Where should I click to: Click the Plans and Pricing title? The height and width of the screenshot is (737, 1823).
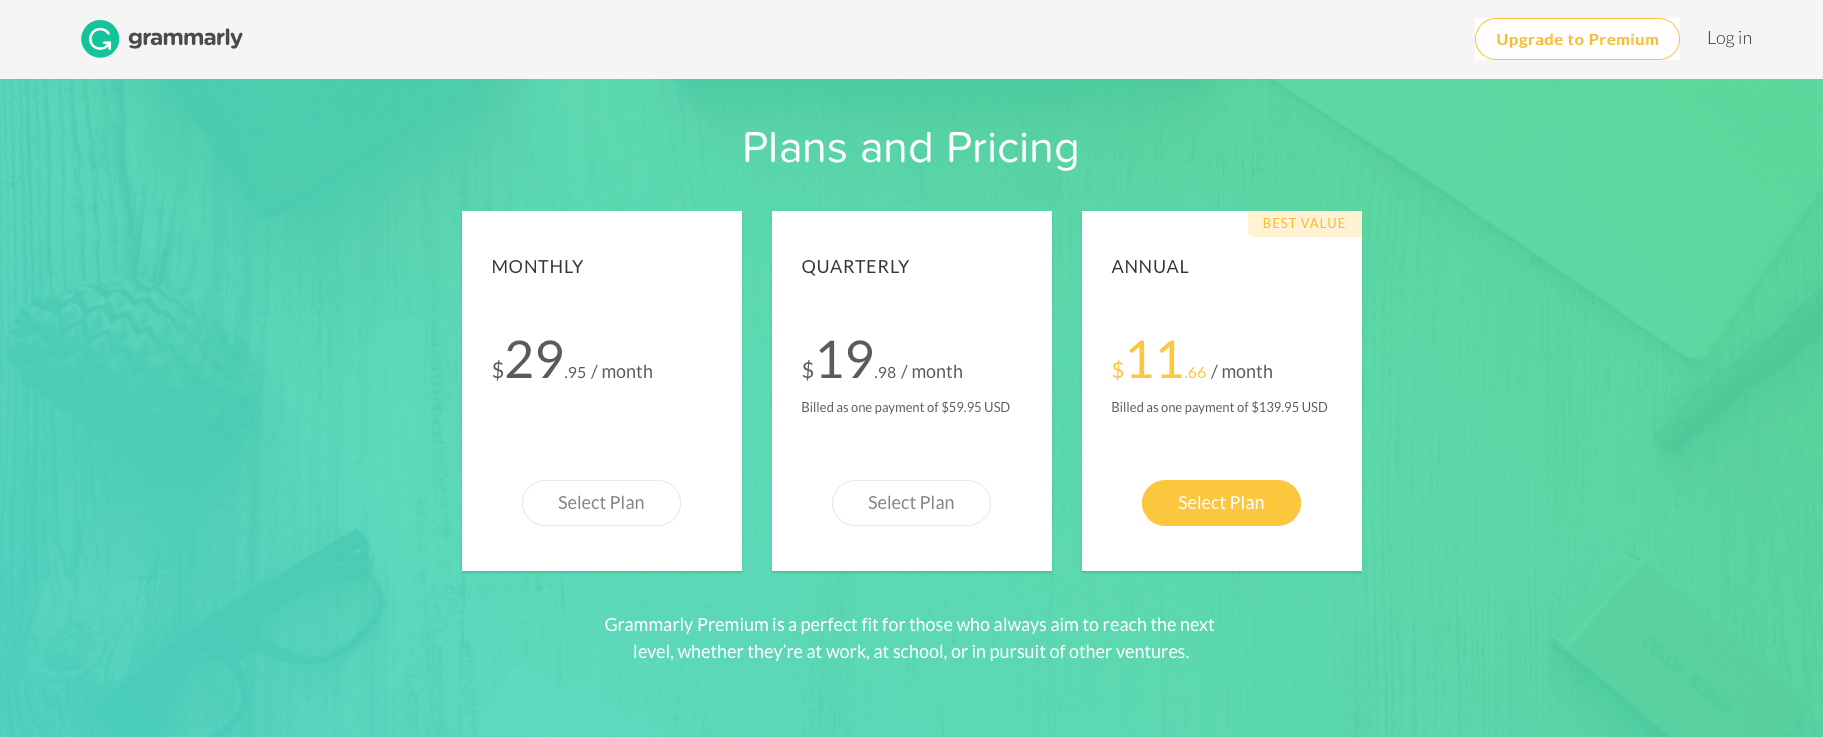910,148
